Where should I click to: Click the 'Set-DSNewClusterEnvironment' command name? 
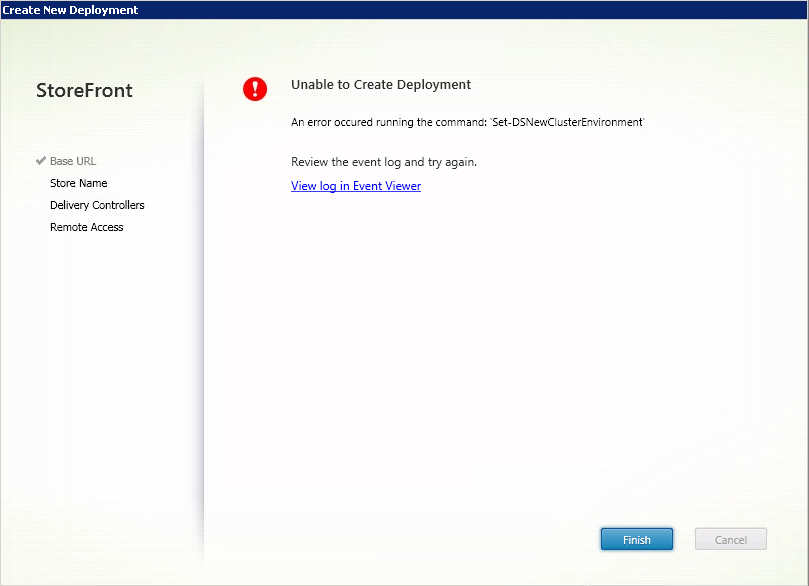[567, 122]
